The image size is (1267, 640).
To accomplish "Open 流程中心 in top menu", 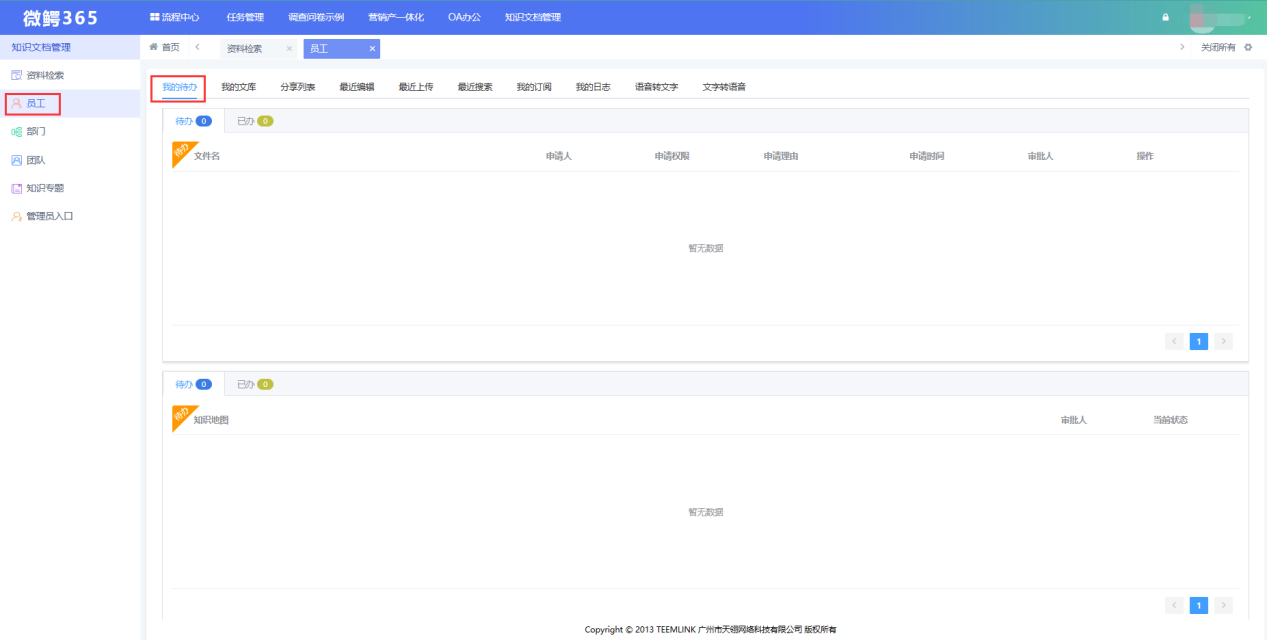I will click(174, 17).
